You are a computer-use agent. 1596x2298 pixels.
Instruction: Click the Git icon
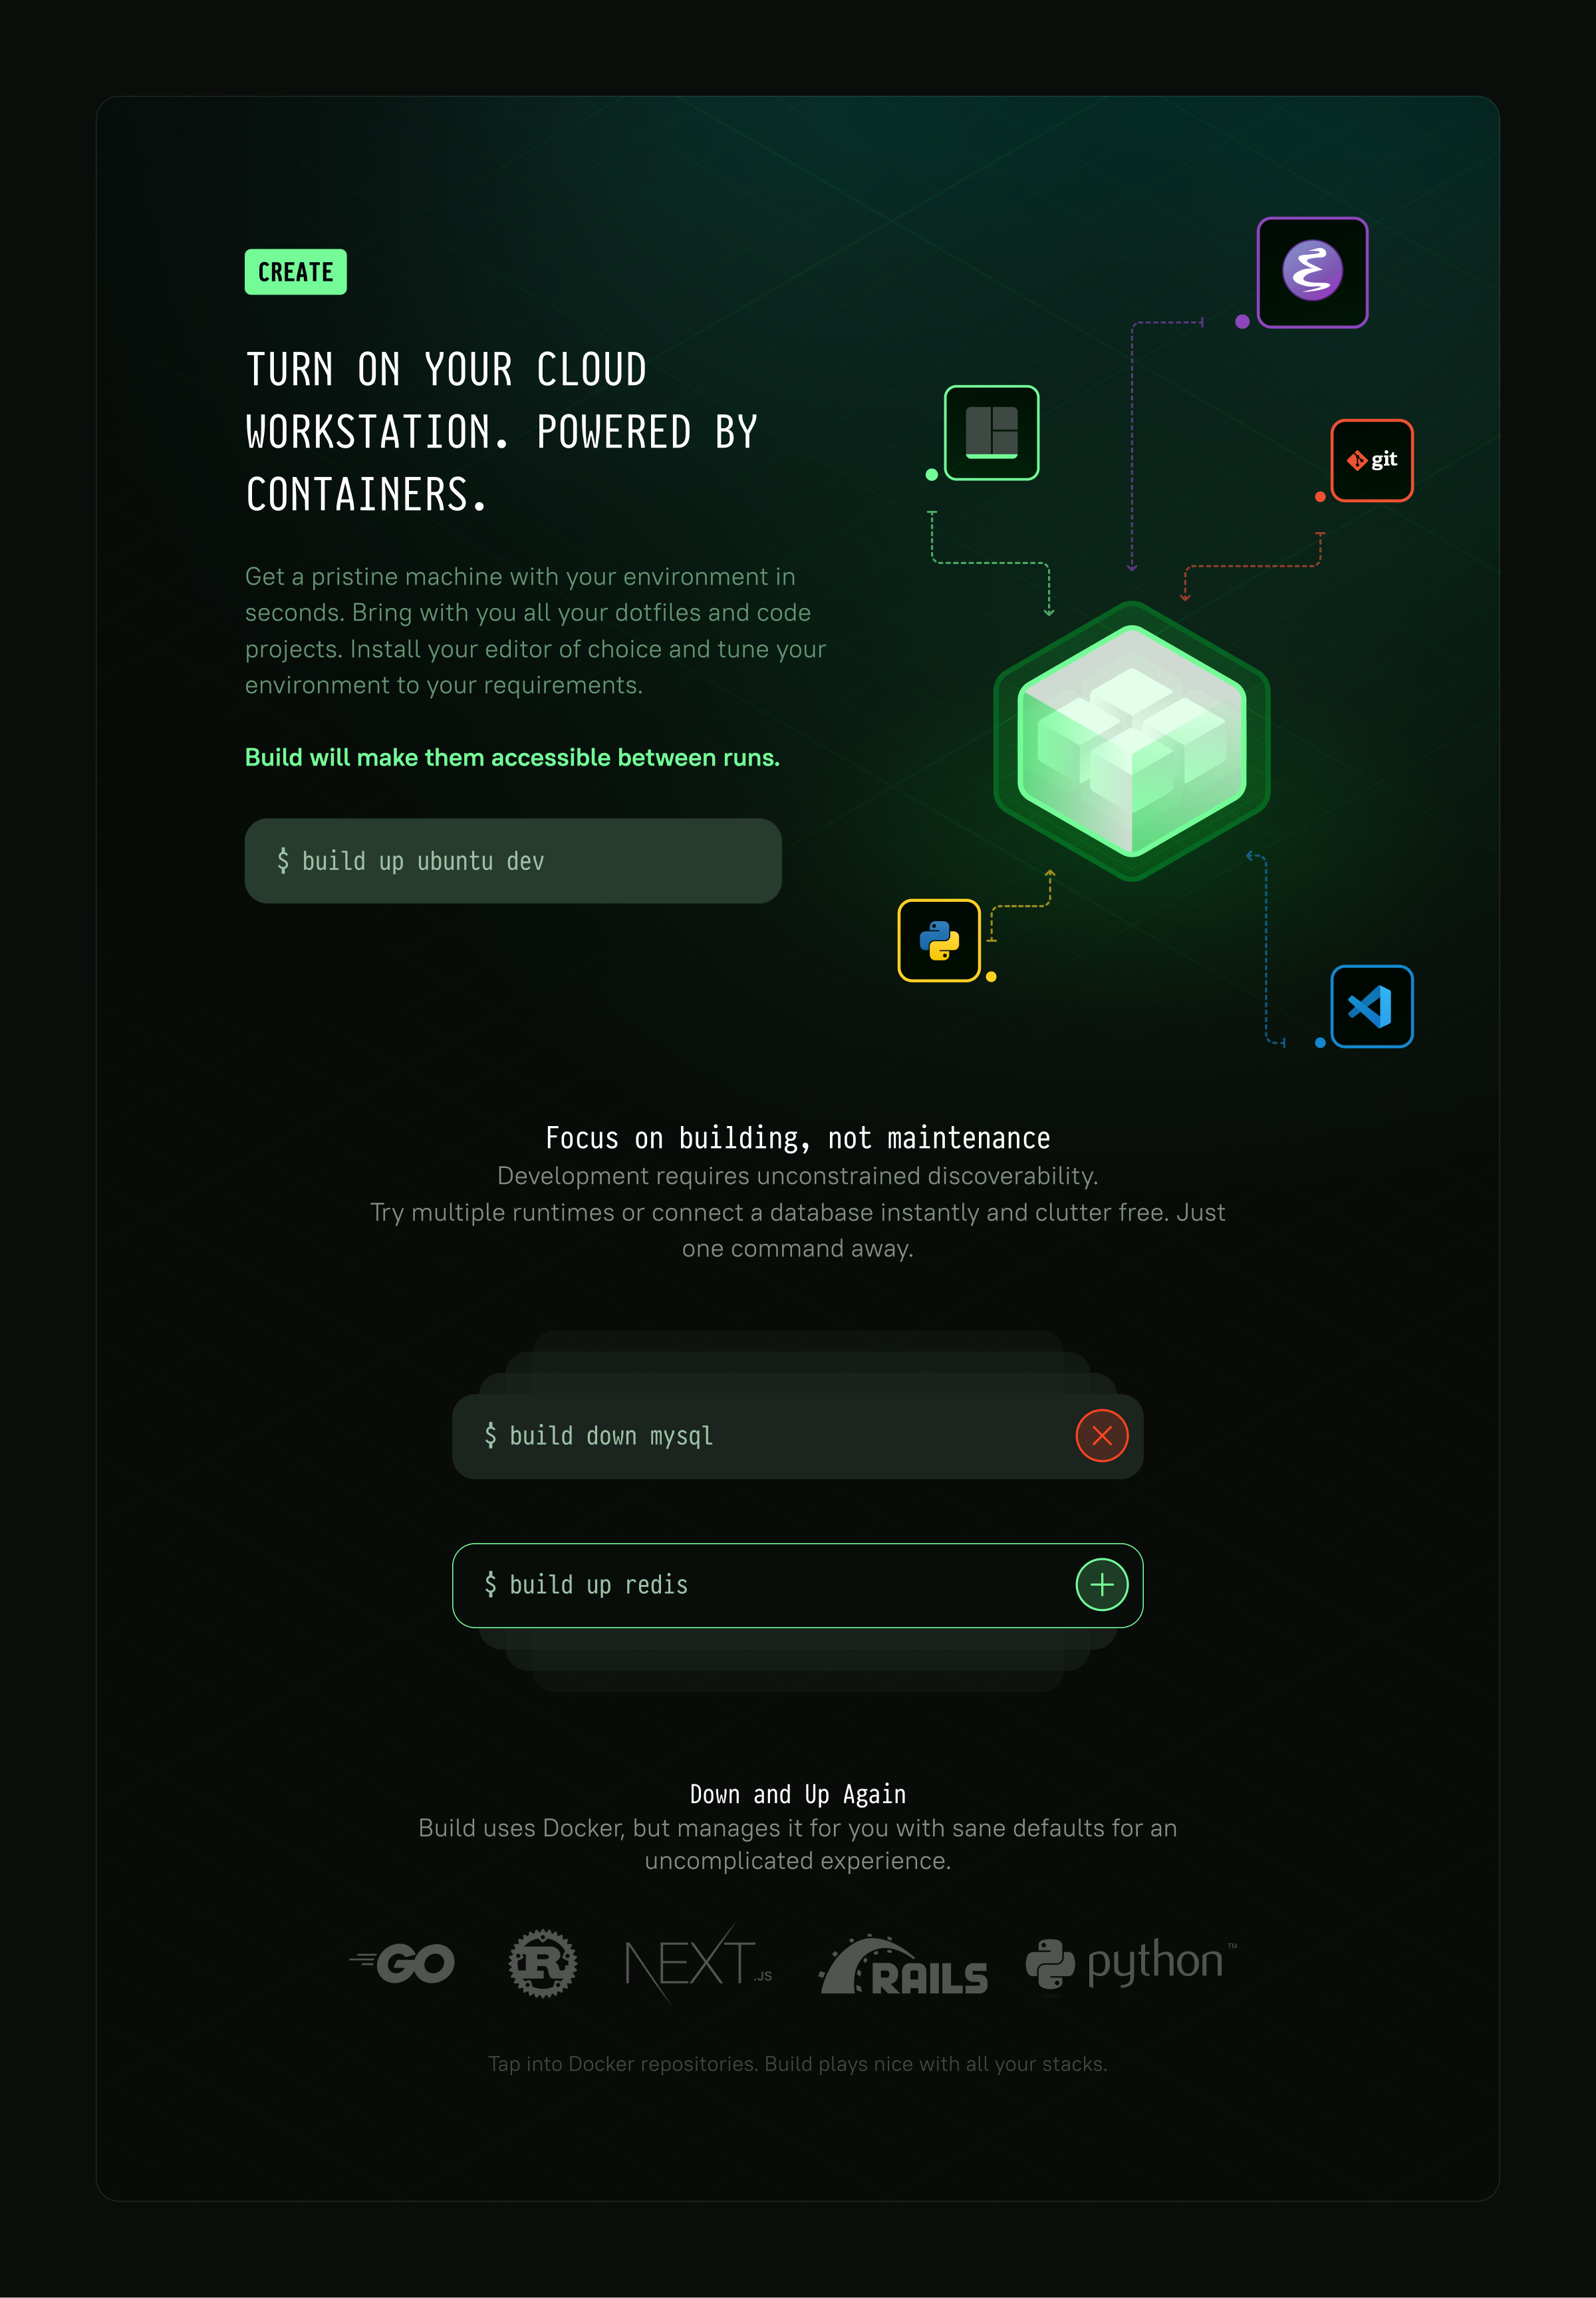click(1373, 461)
